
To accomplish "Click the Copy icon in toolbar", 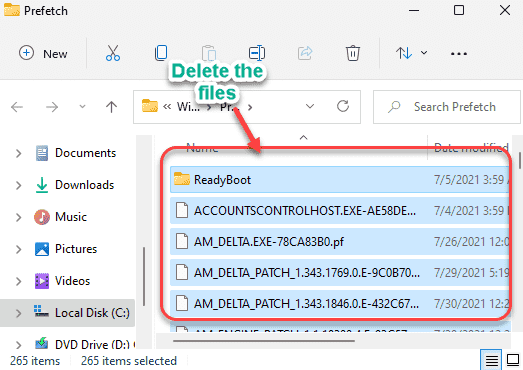I will click(161, 53).
